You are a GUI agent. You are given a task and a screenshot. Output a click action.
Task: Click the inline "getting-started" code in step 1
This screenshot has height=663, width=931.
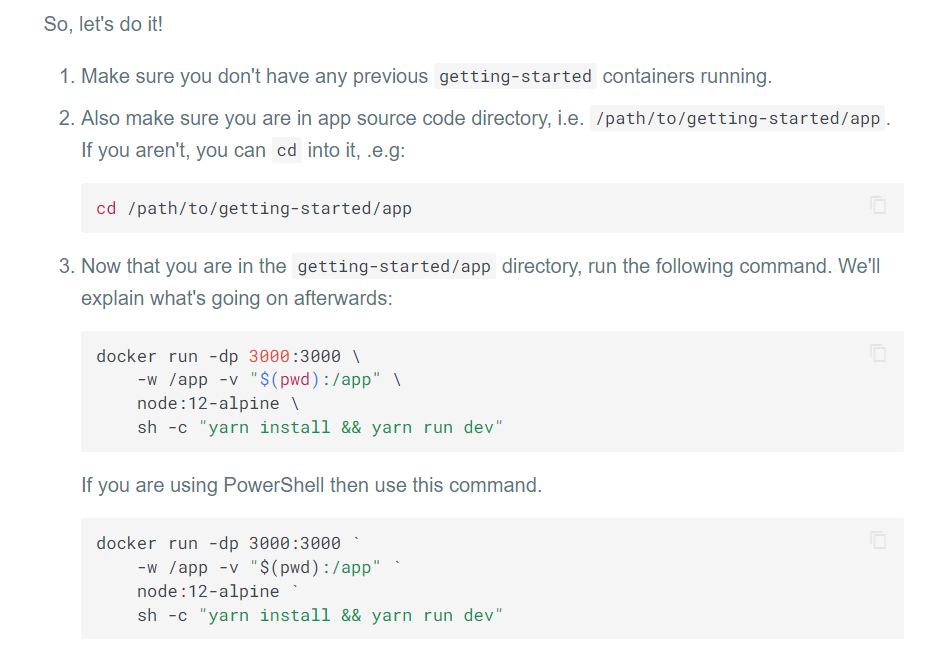pyautogui.click(x=516, y=76)
